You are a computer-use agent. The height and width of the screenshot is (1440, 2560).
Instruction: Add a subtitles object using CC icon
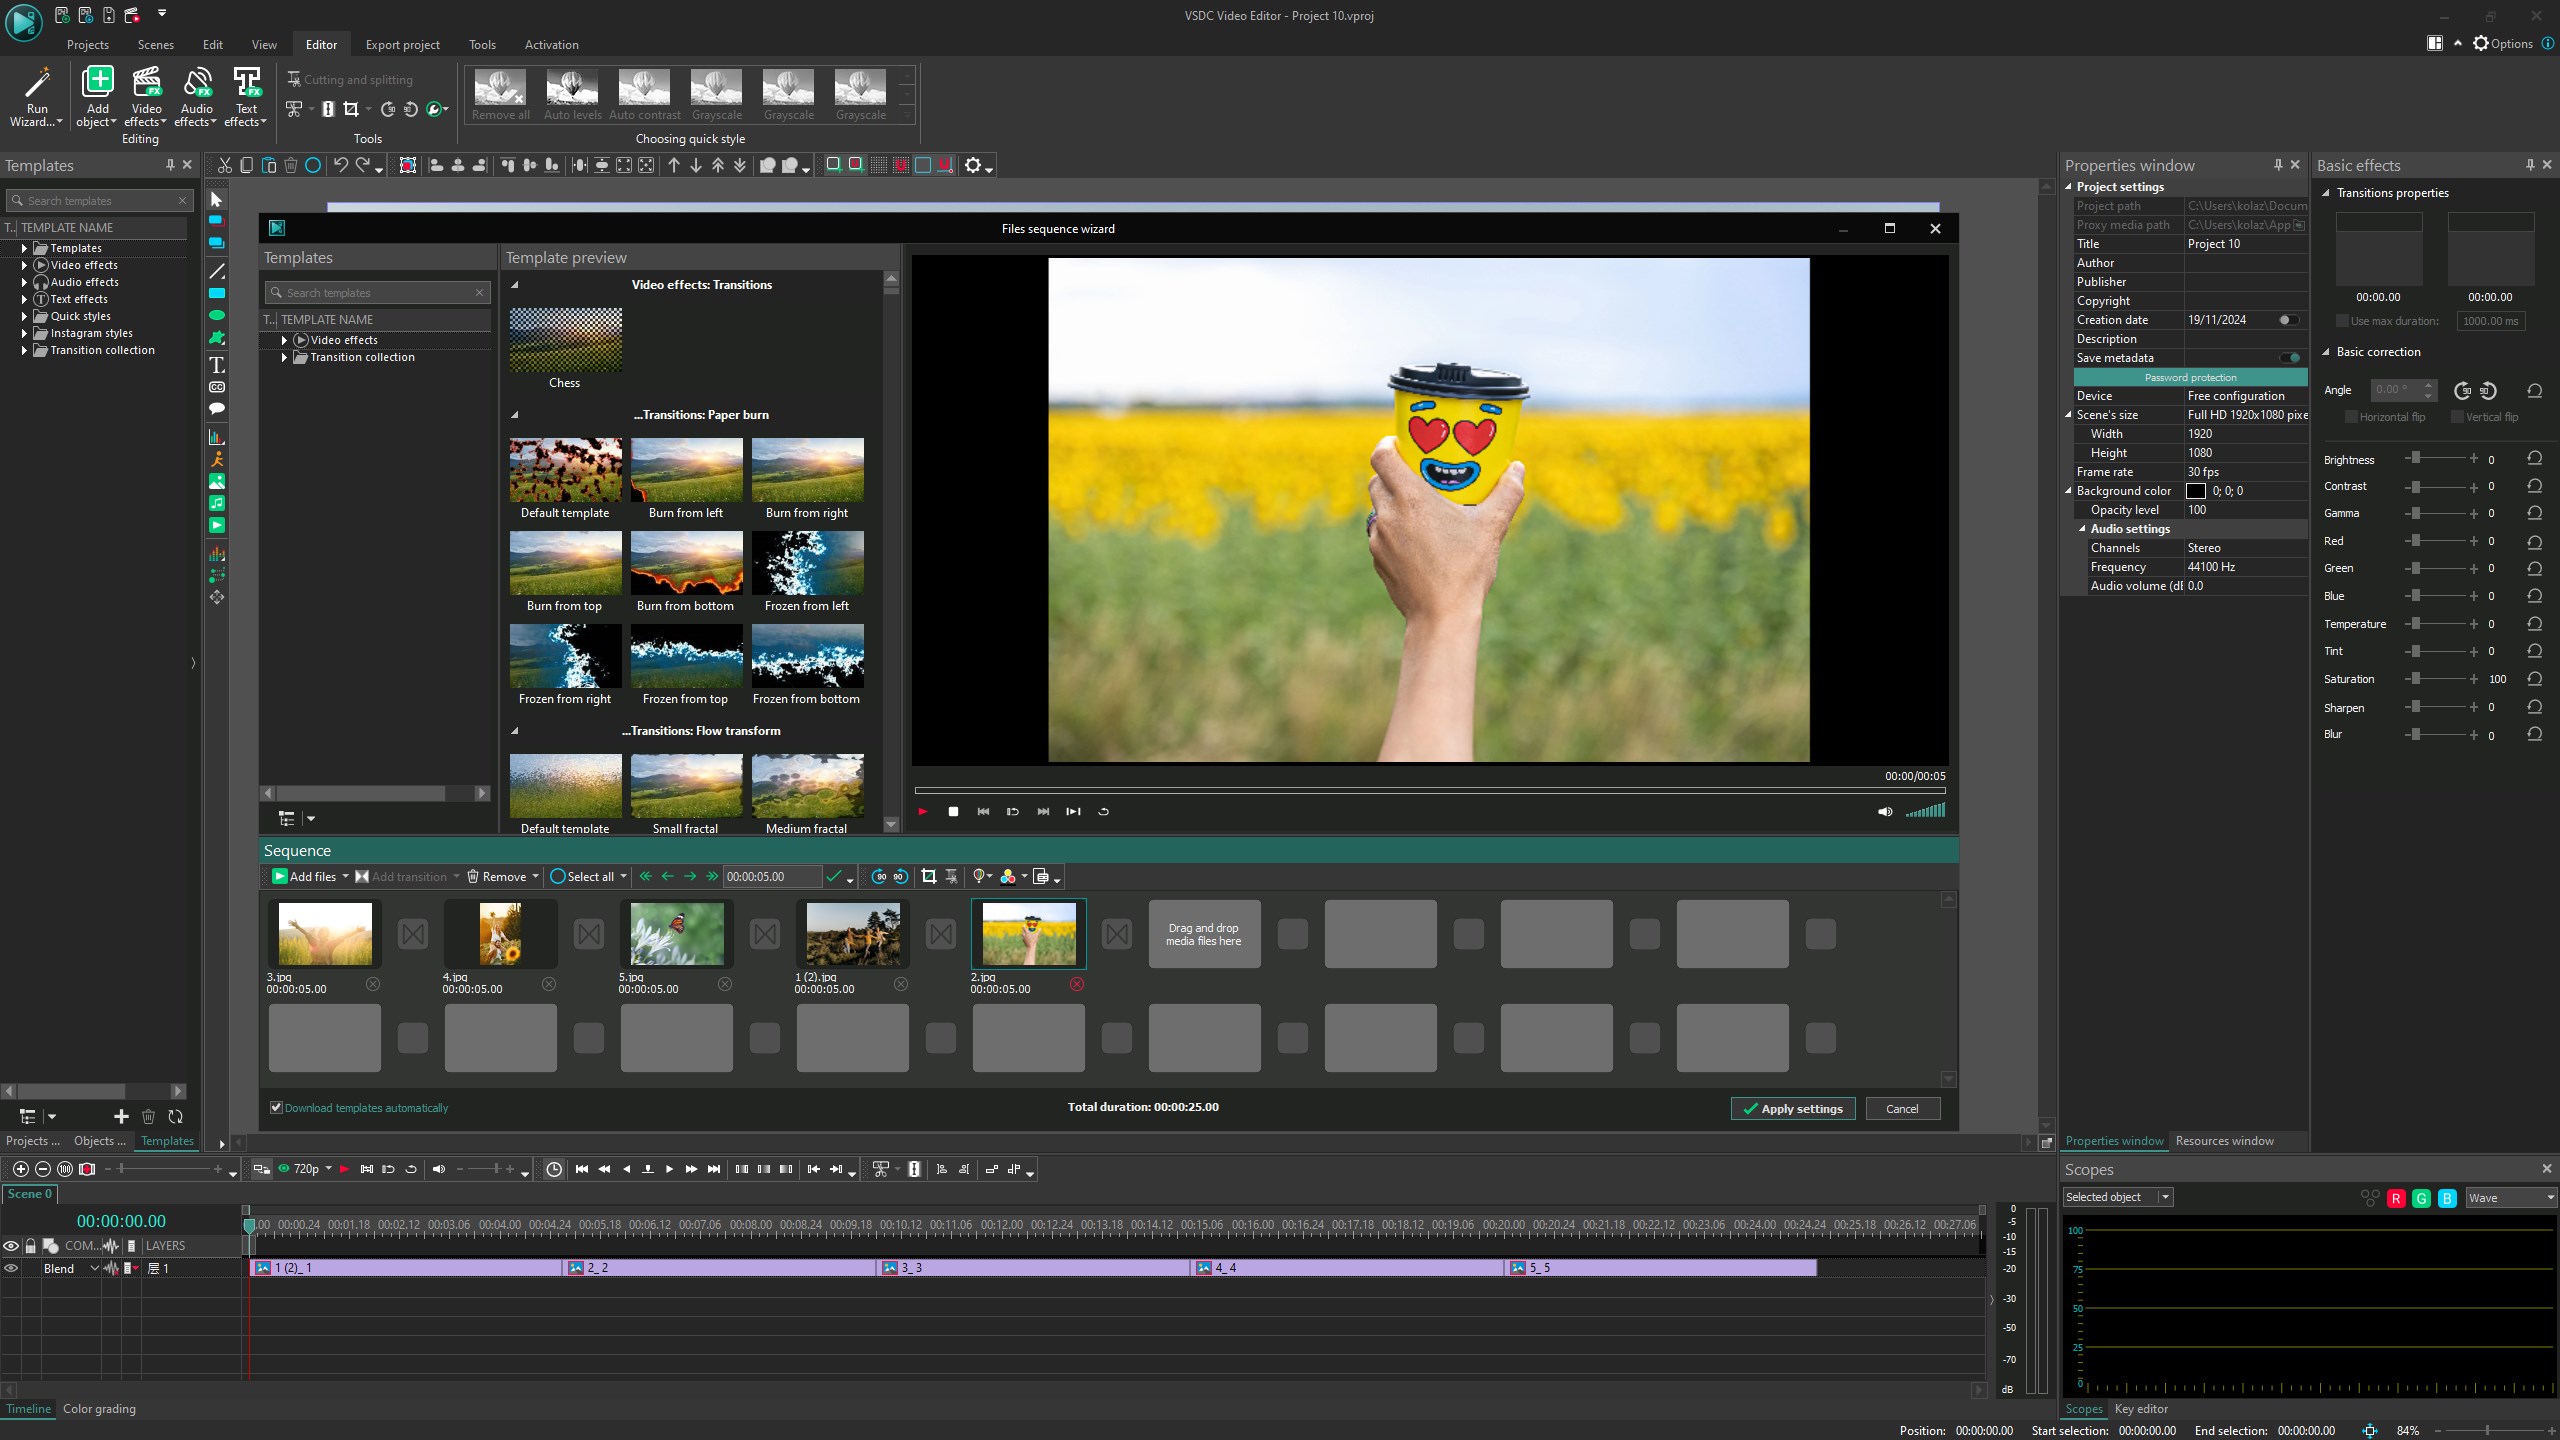[x=217, y=388]
